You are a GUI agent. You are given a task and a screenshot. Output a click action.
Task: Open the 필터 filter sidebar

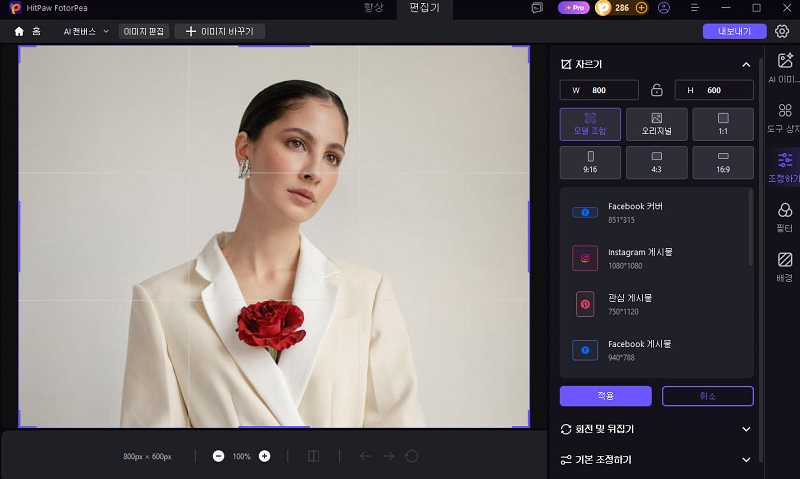pyautogui.click(x=784, y=217)
